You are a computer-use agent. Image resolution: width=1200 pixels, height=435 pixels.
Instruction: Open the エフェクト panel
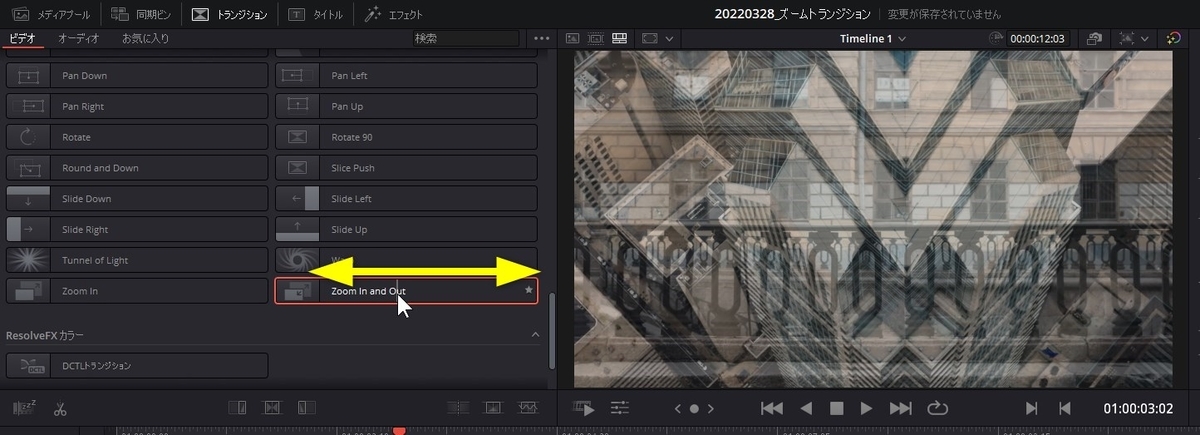click(x=393, y=15)
